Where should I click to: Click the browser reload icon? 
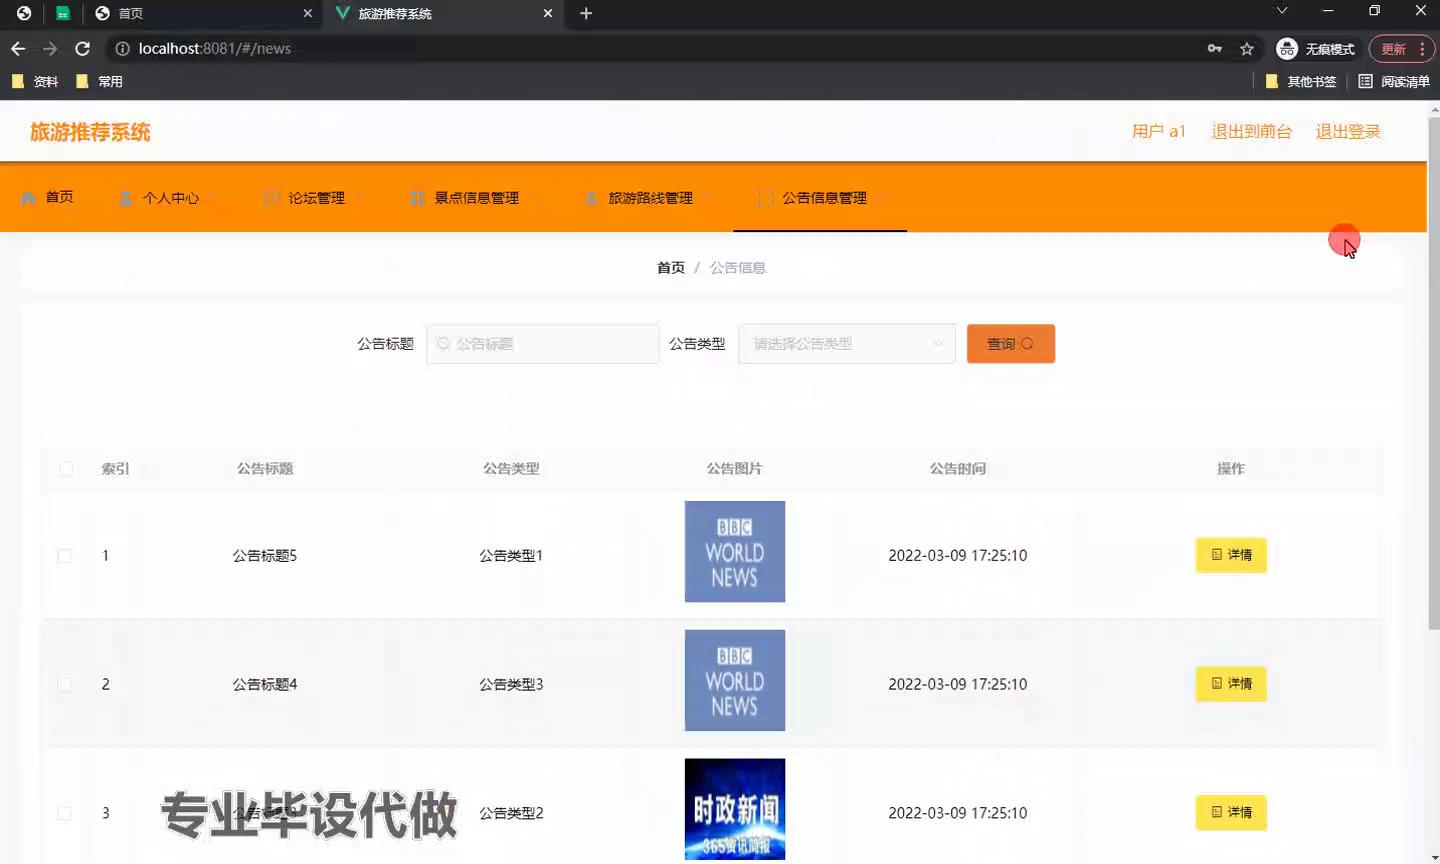(83, 48)
